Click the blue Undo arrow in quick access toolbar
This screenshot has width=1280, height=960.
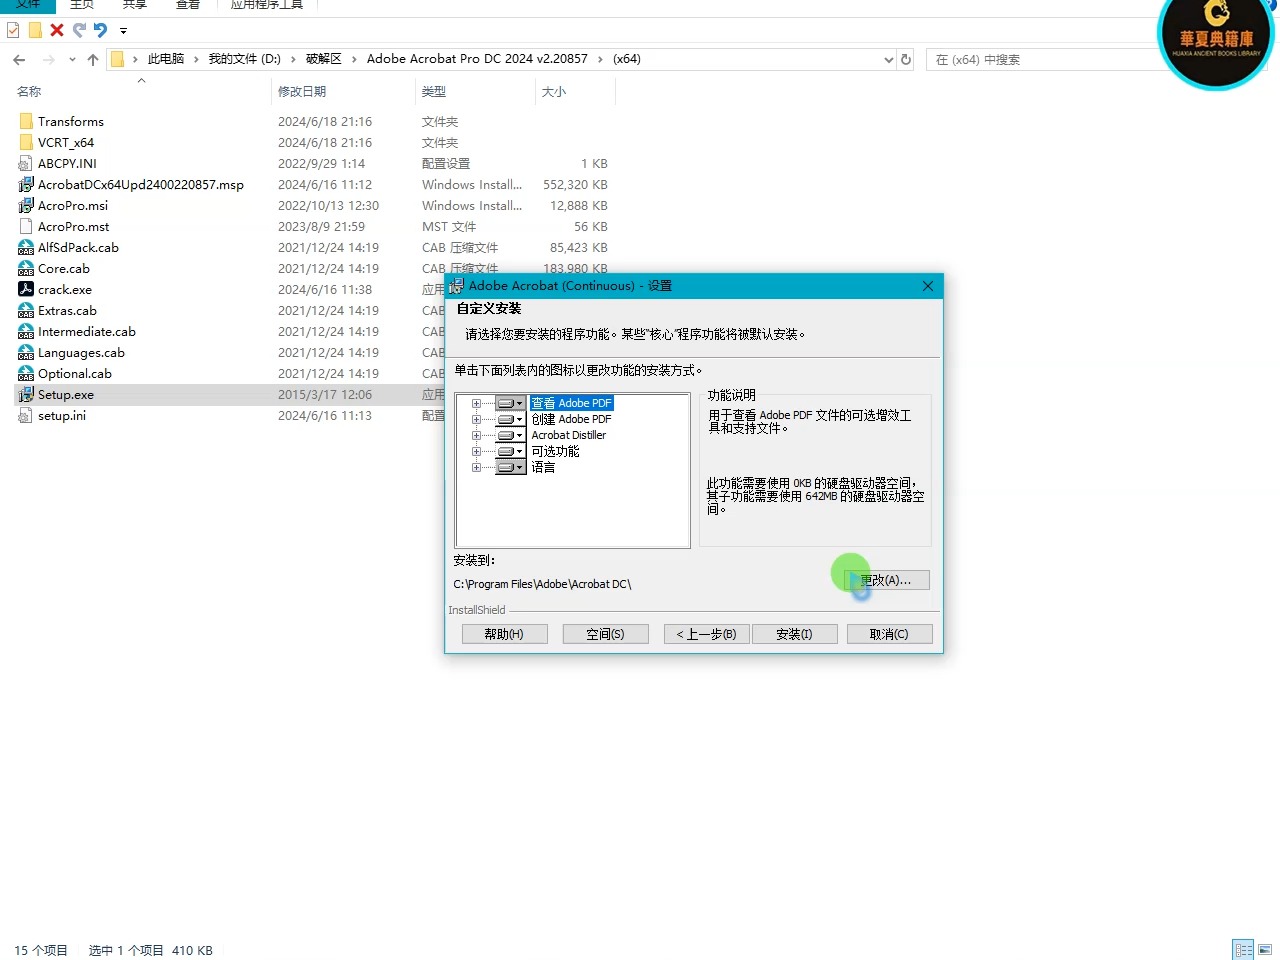pos(100,30)
